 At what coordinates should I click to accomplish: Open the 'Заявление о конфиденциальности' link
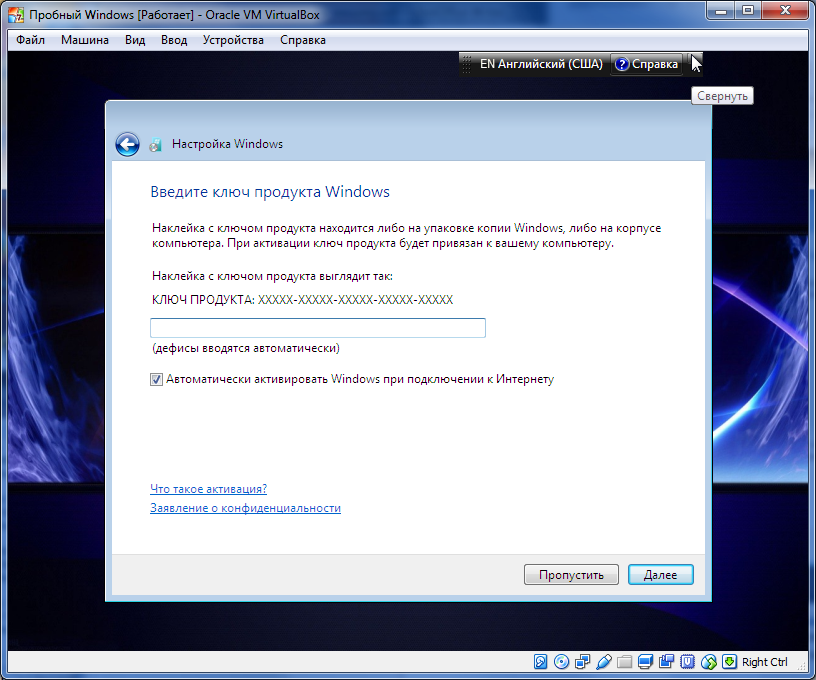[x=245, y=508]
